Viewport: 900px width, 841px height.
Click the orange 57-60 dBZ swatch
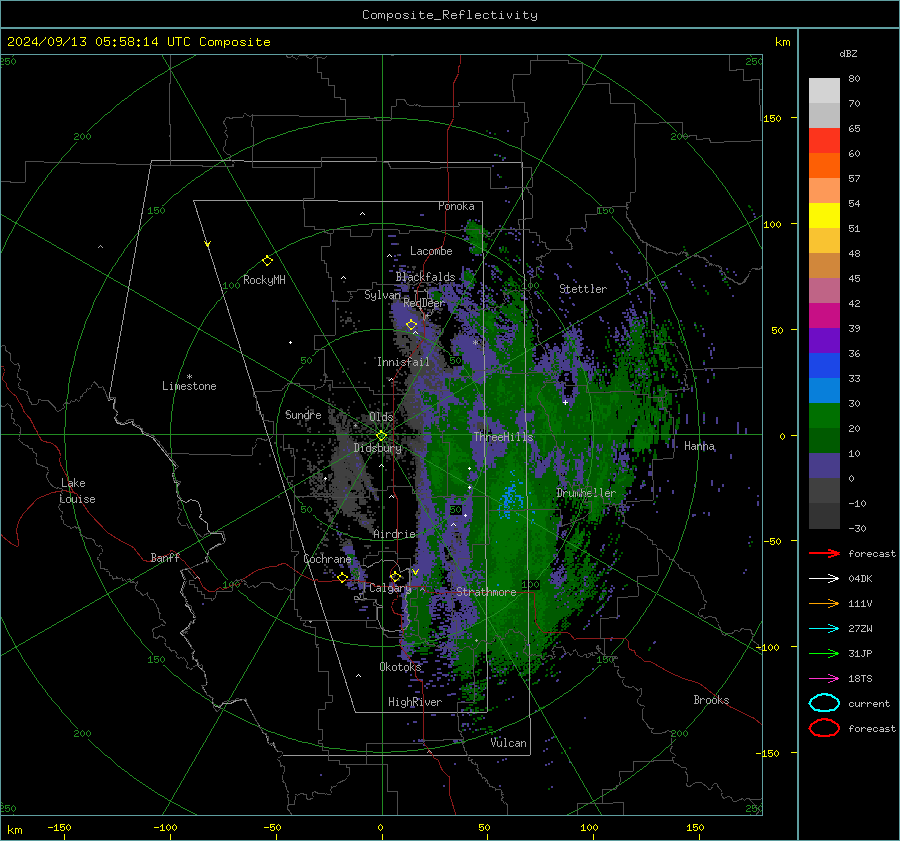click(x=824, y=165)
